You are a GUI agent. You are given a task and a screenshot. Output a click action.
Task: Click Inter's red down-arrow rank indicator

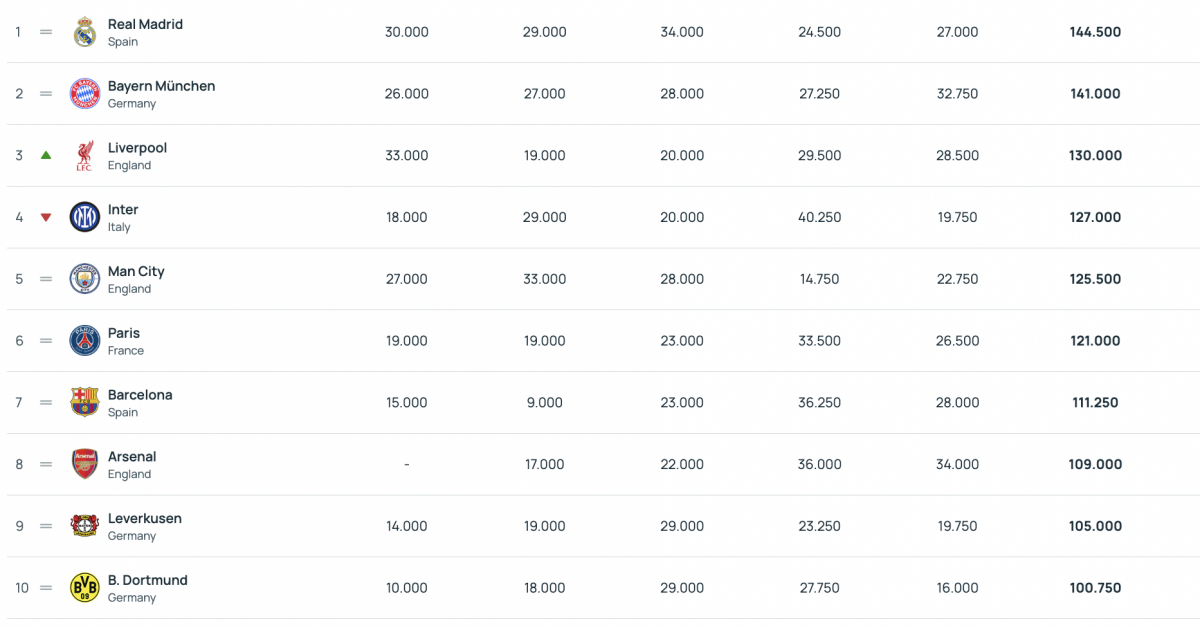click(x=45, y=218)
